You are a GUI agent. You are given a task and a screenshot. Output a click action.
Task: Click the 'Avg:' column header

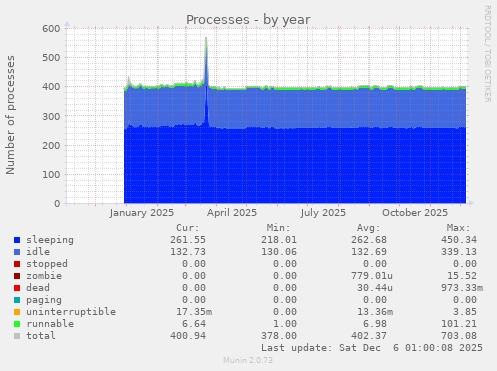(369, 228)
